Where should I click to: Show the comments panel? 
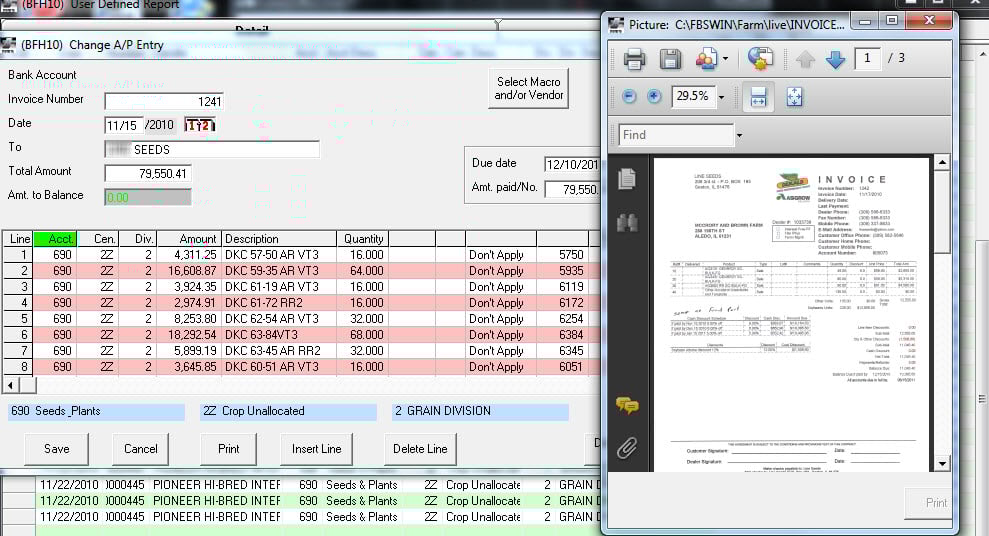[x=627, y=405]
